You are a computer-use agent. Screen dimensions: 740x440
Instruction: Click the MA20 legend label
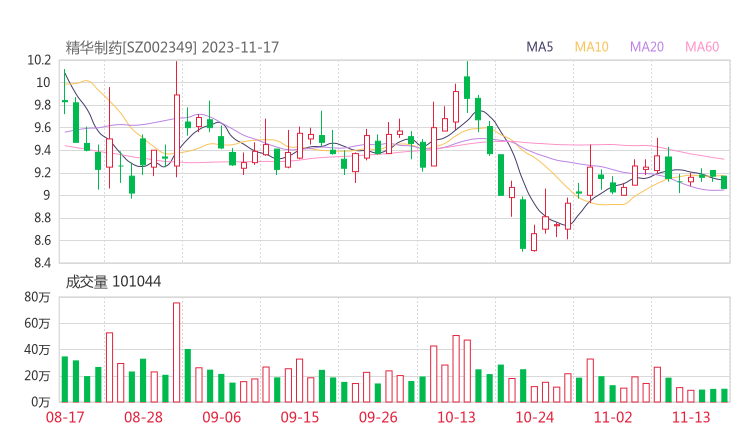[x=647, y=47]
